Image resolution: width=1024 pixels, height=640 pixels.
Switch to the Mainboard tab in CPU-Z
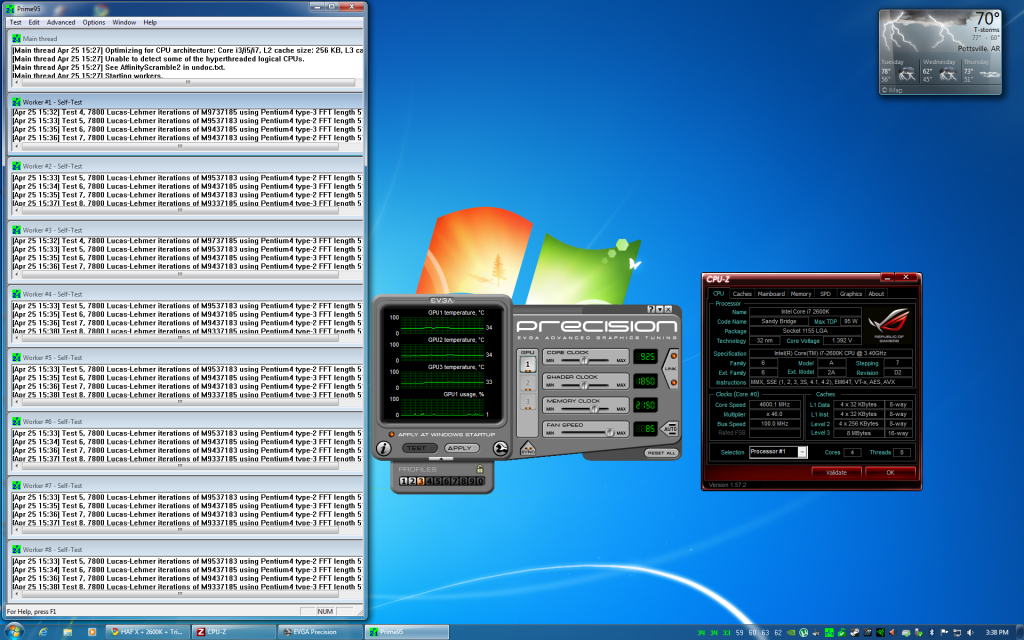(x=771, y=294)
